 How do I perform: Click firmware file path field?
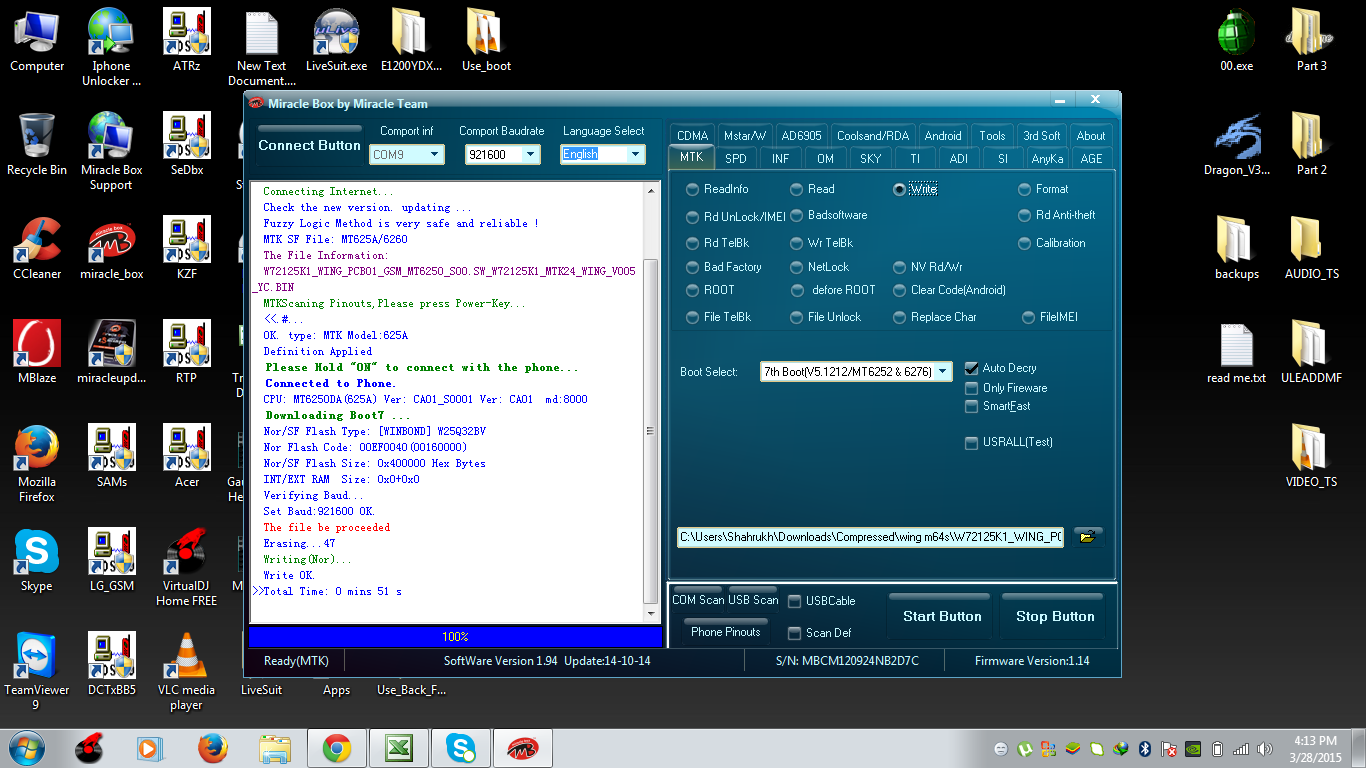pyautogui.click(x=871, y=537)
